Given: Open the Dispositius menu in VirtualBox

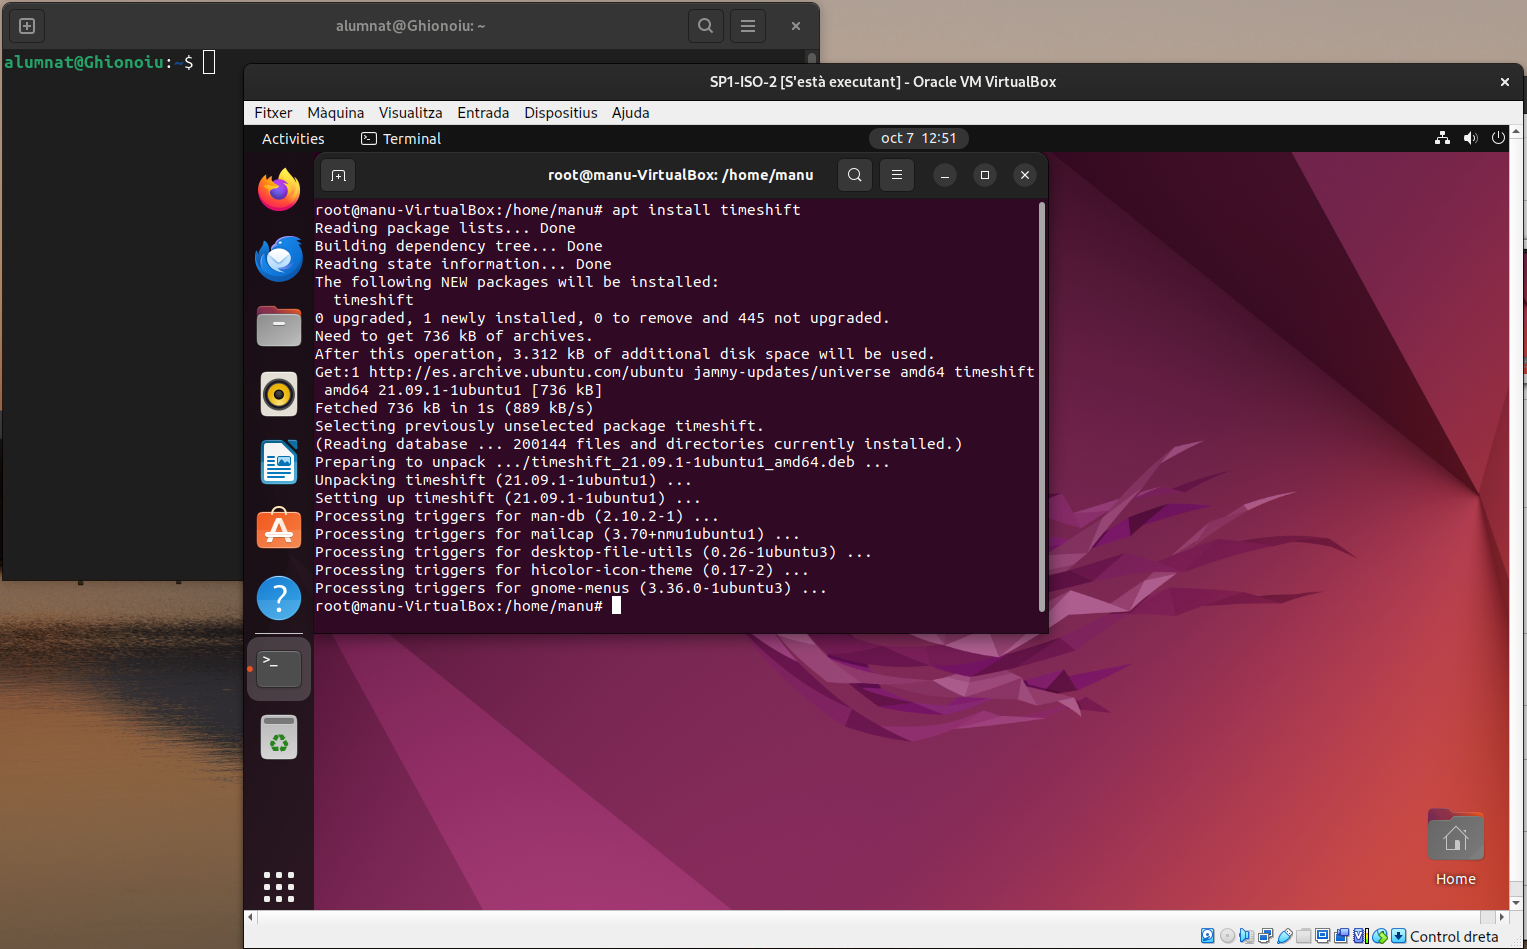Looking at the screenshot, I should coord(560,113).
